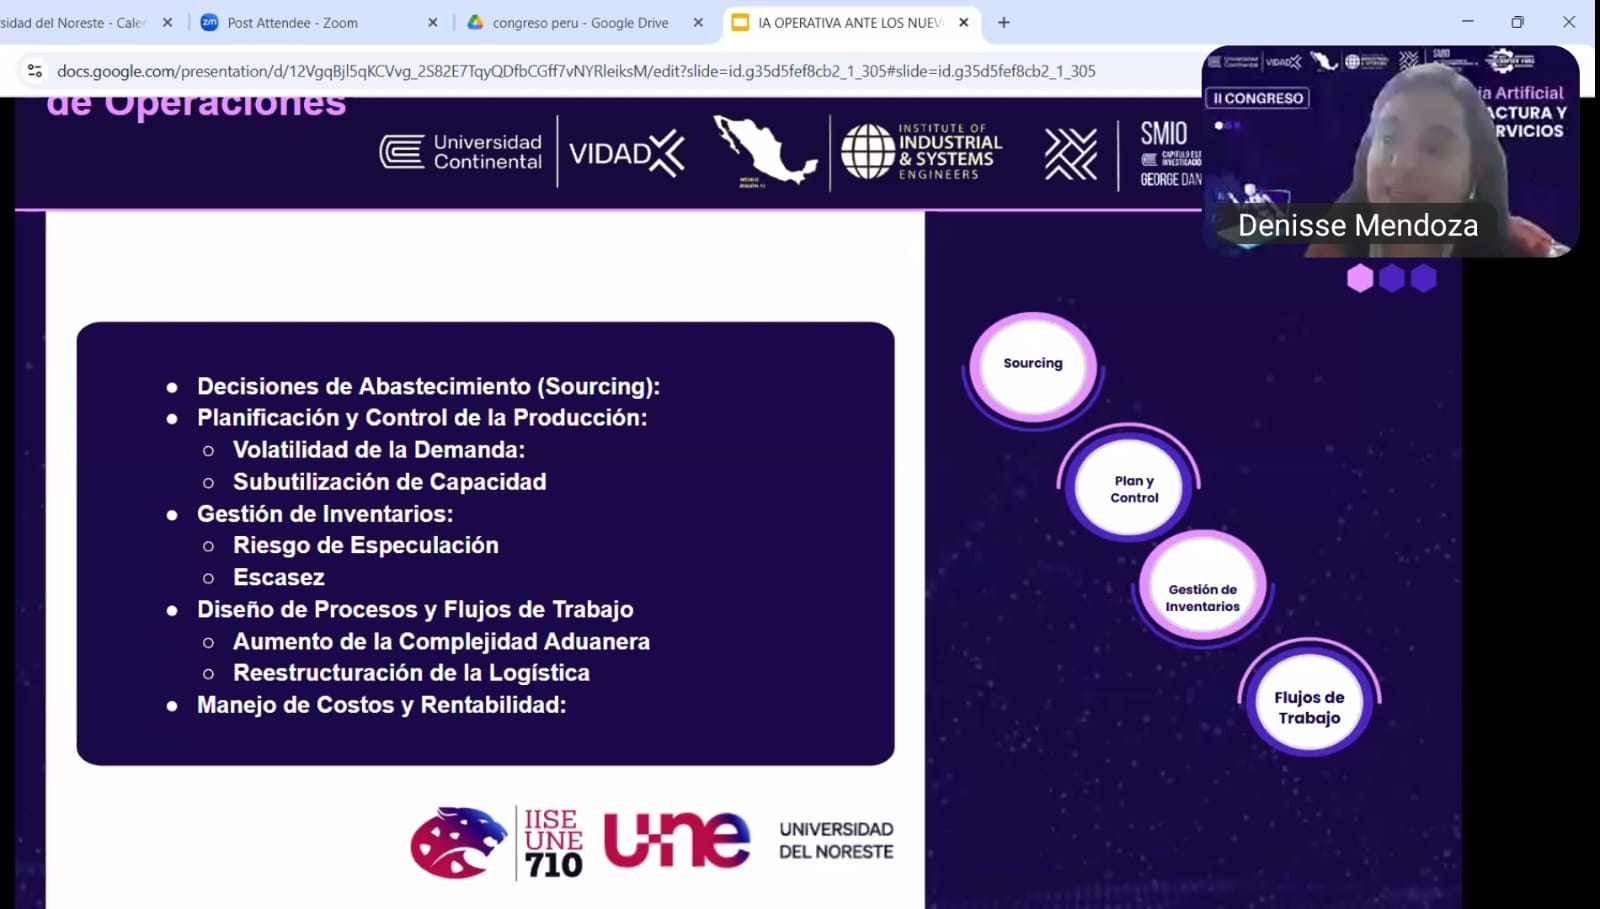1600x909 pixels.
Task: Select the Flujos de Trabajo circle
Action: (x=1309, y=707)
